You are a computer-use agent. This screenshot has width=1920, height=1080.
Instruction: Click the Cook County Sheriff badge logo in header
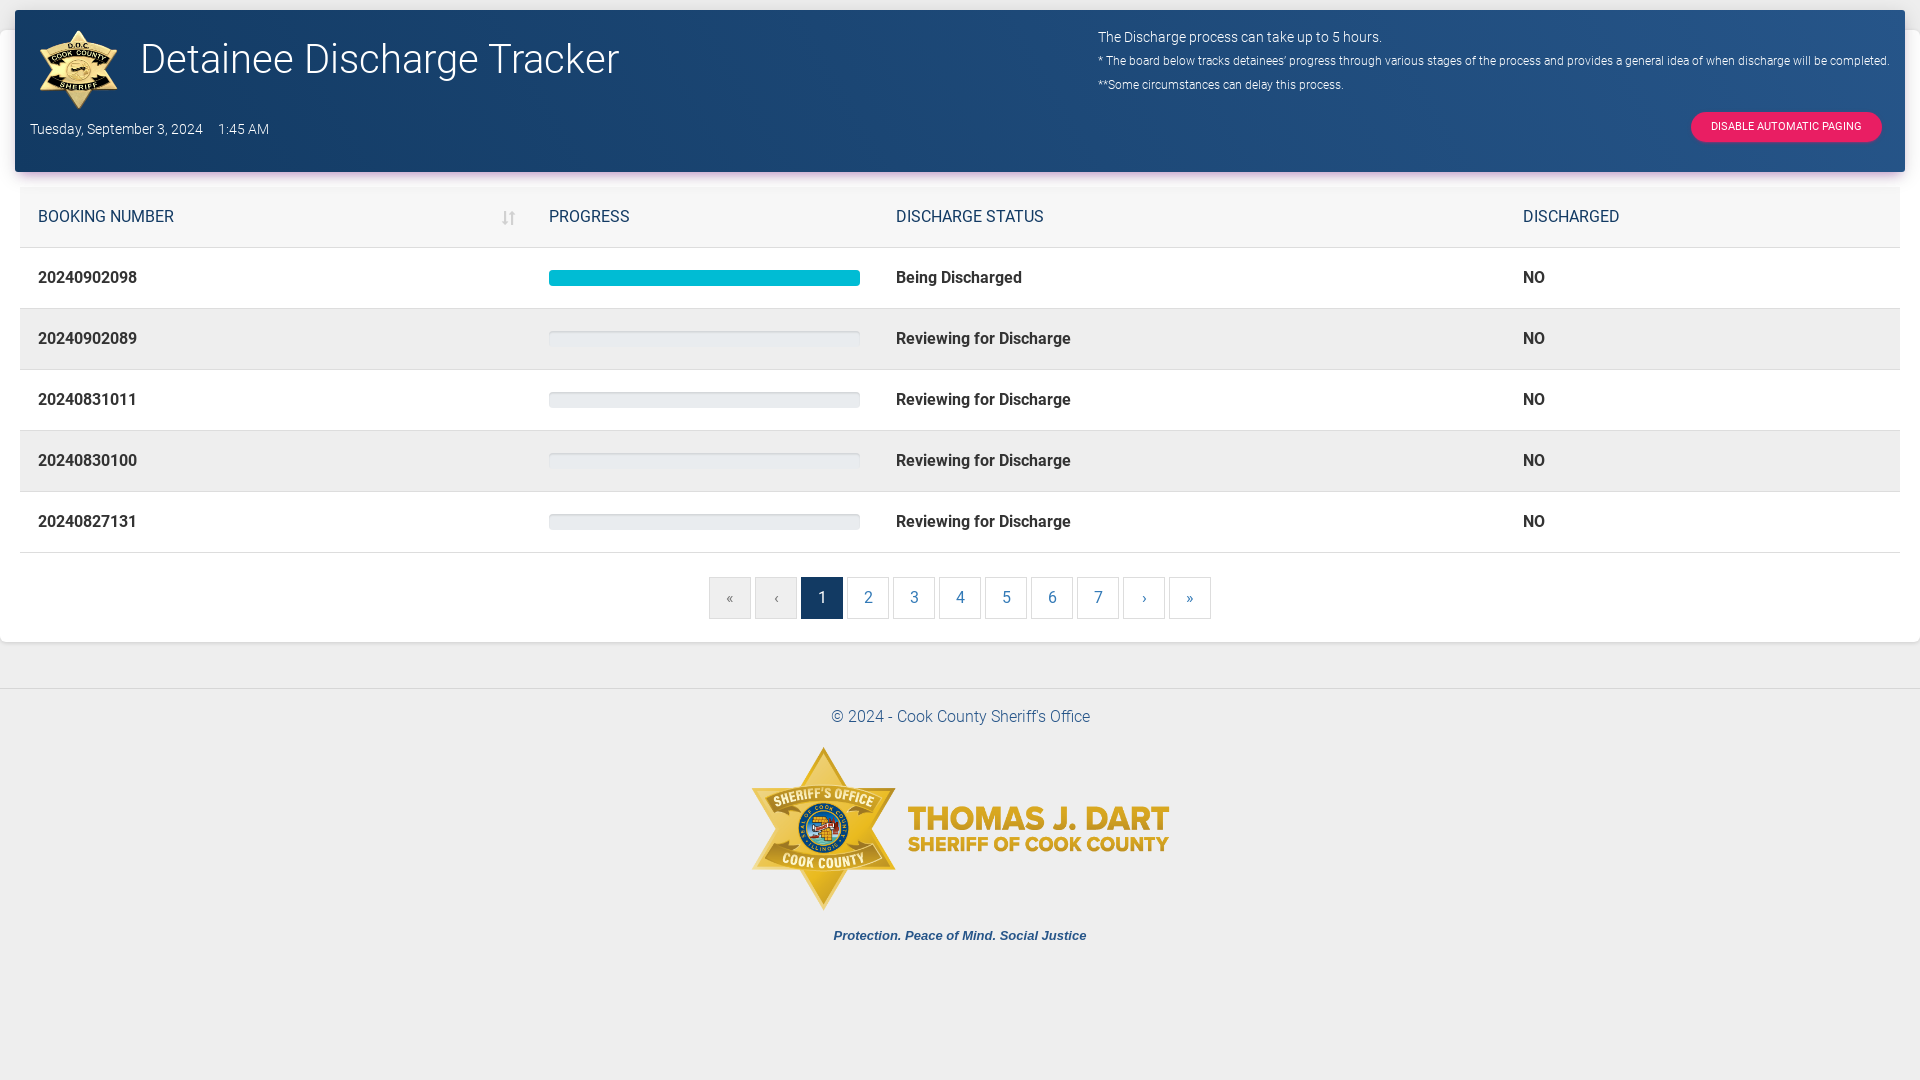click(x=78, y=70)
